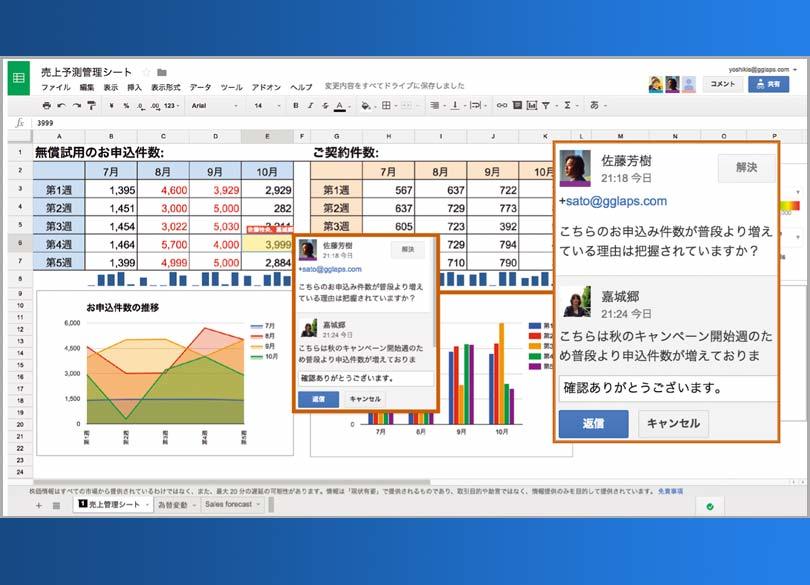
Task: Open the 123 number format dropdown
Action: [169, 105]
